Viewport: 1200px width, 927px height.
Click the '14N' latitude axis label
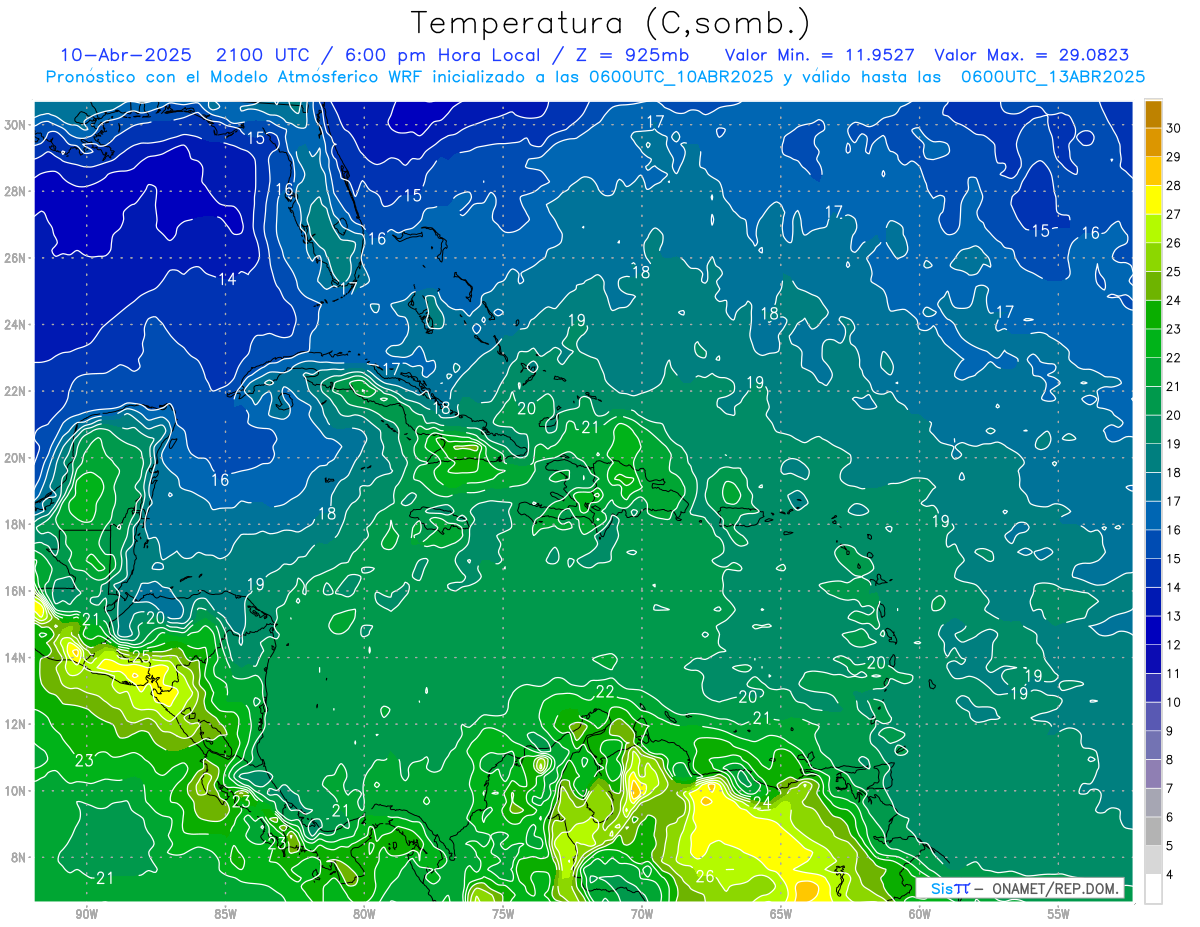(x=14, y=657)
